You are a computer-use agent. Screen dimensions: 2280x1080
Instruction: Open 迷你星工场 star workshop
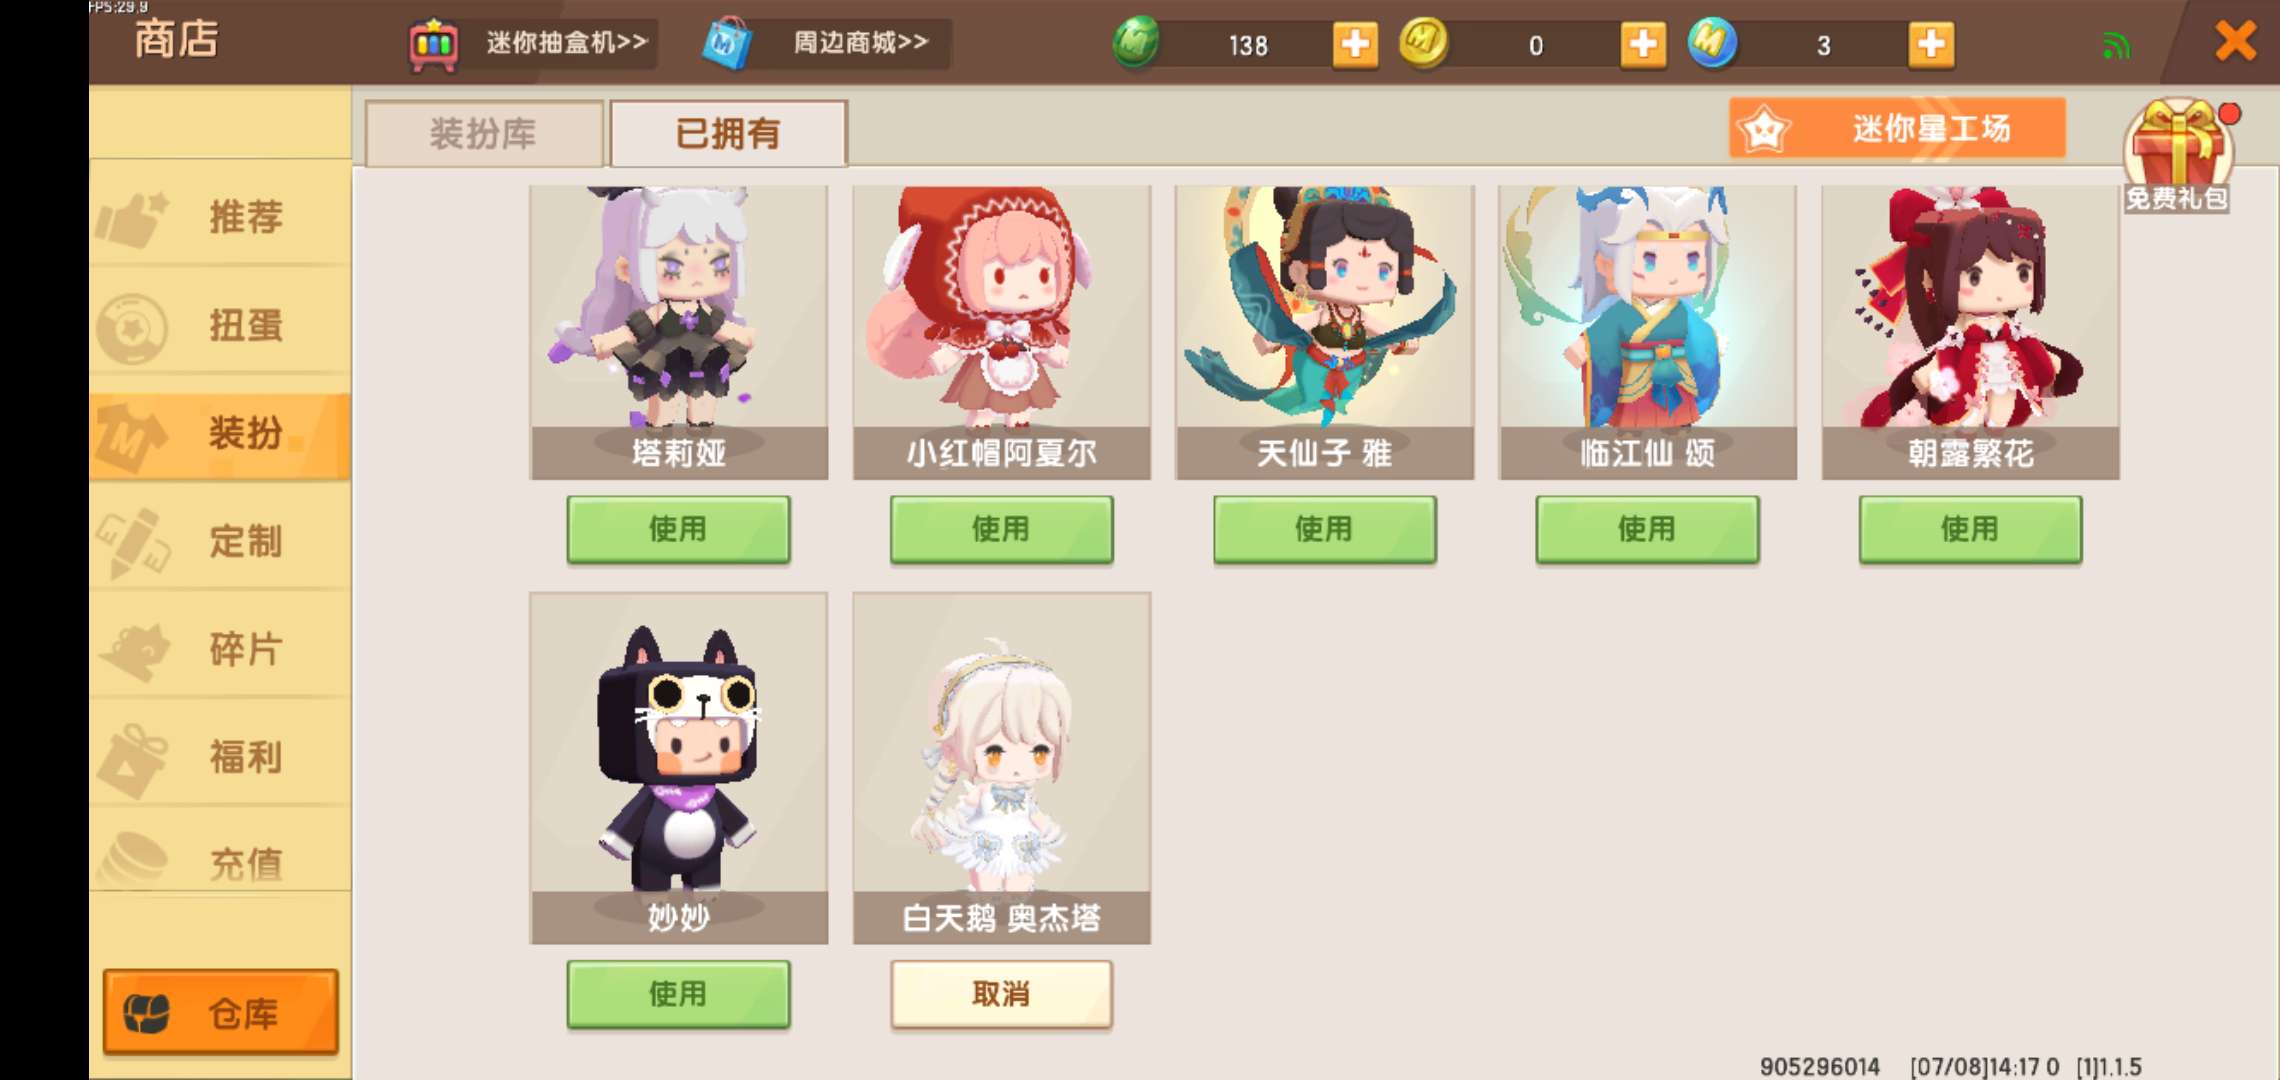[1897, 128]
